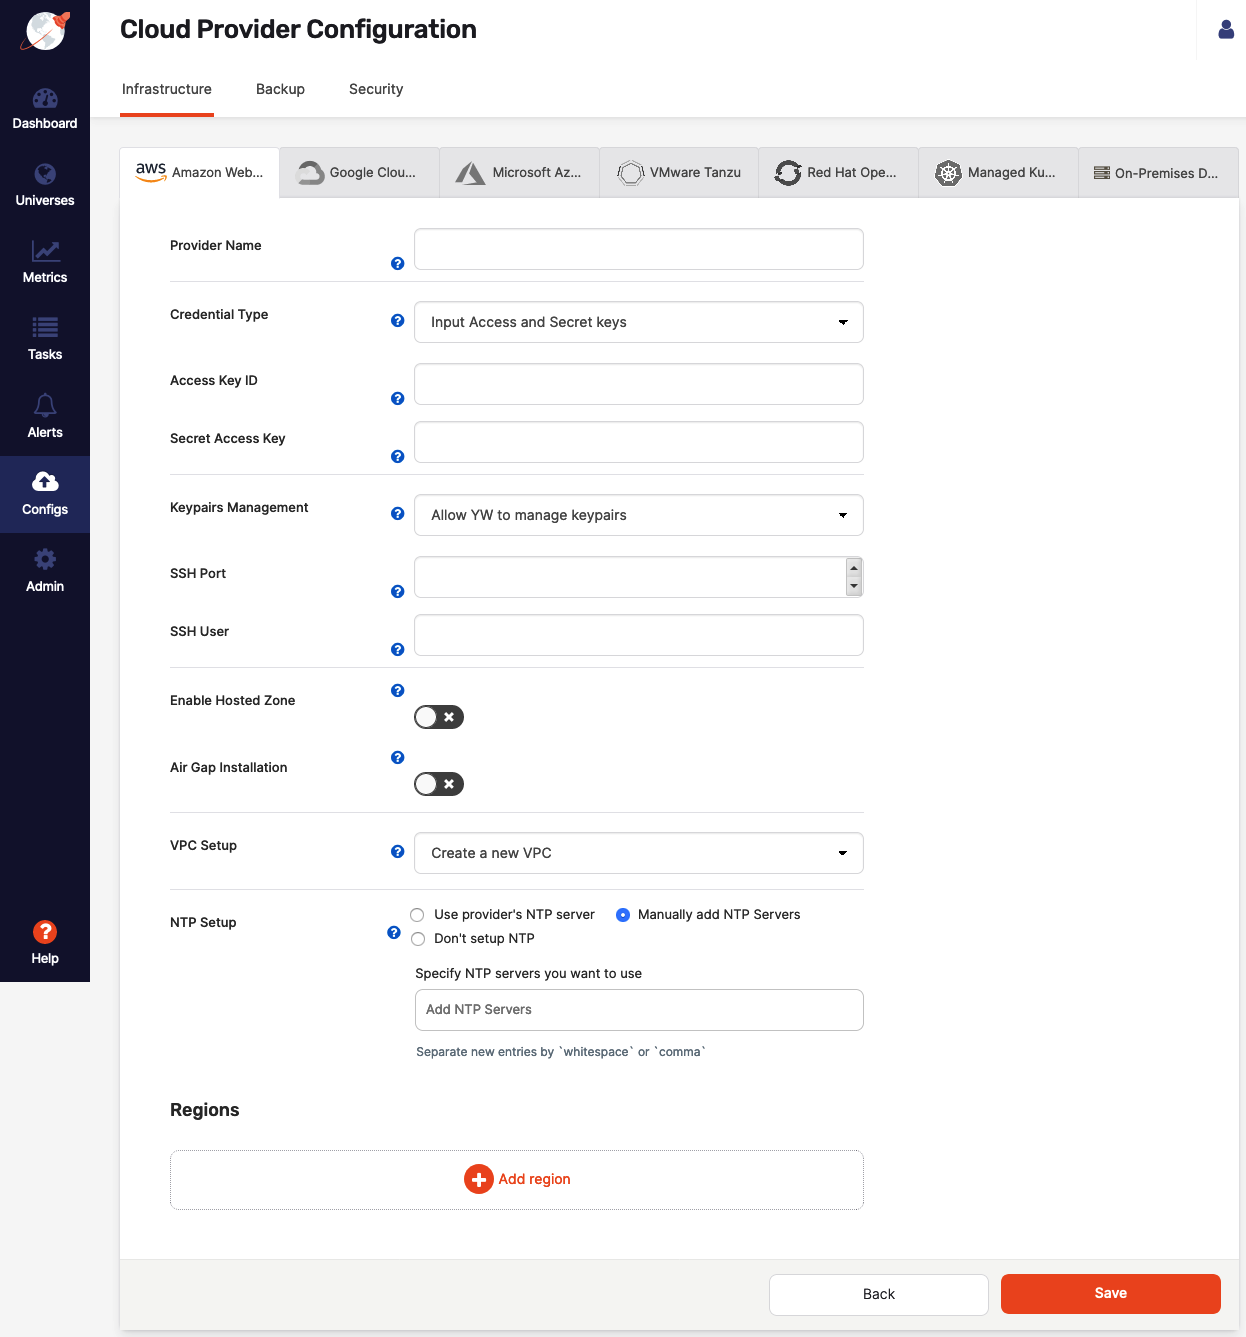Image resolution: width=1246 pixels, height=1337 pixels.
Task: Expand the Credential Type dropdown
Action: [x=638, y=322]
